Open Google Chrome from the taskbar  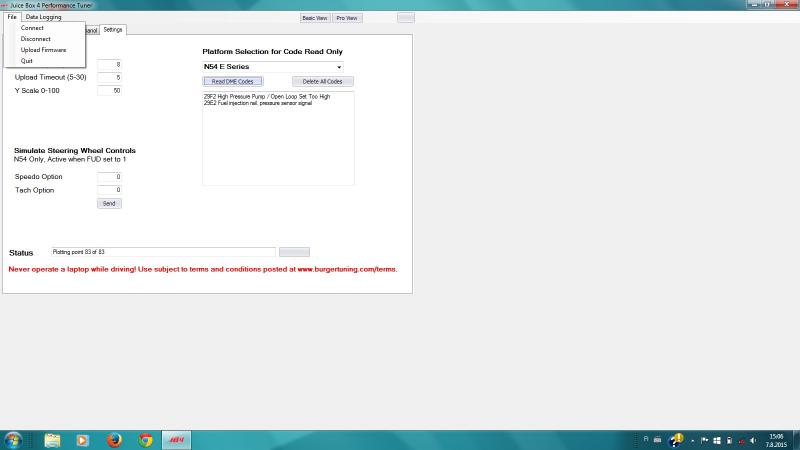coord(145,440)
